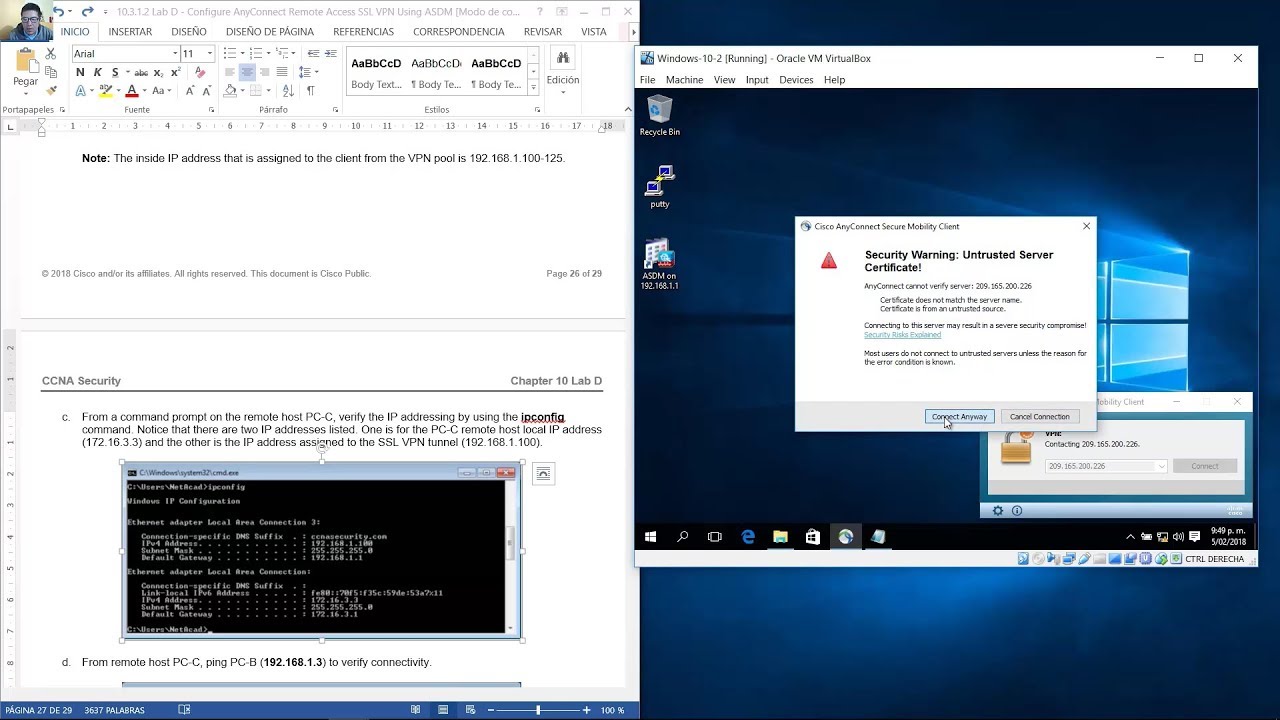The image size is (1280, 720).
Task: Toggle italic (K) formatting in Word
Action: coord(98,72)
